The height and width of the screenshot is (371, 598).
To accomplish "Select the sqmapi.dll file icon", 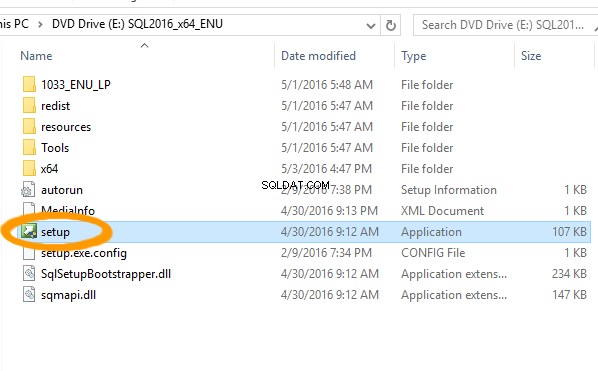I will [x=29, y=294].
